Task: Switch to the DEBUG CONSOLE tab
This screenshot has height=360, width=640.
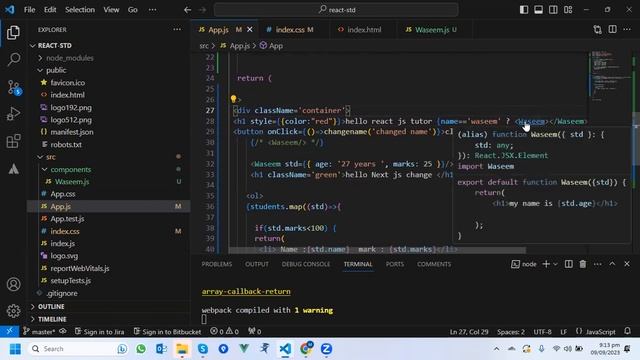Action: [x=306, y=264]
